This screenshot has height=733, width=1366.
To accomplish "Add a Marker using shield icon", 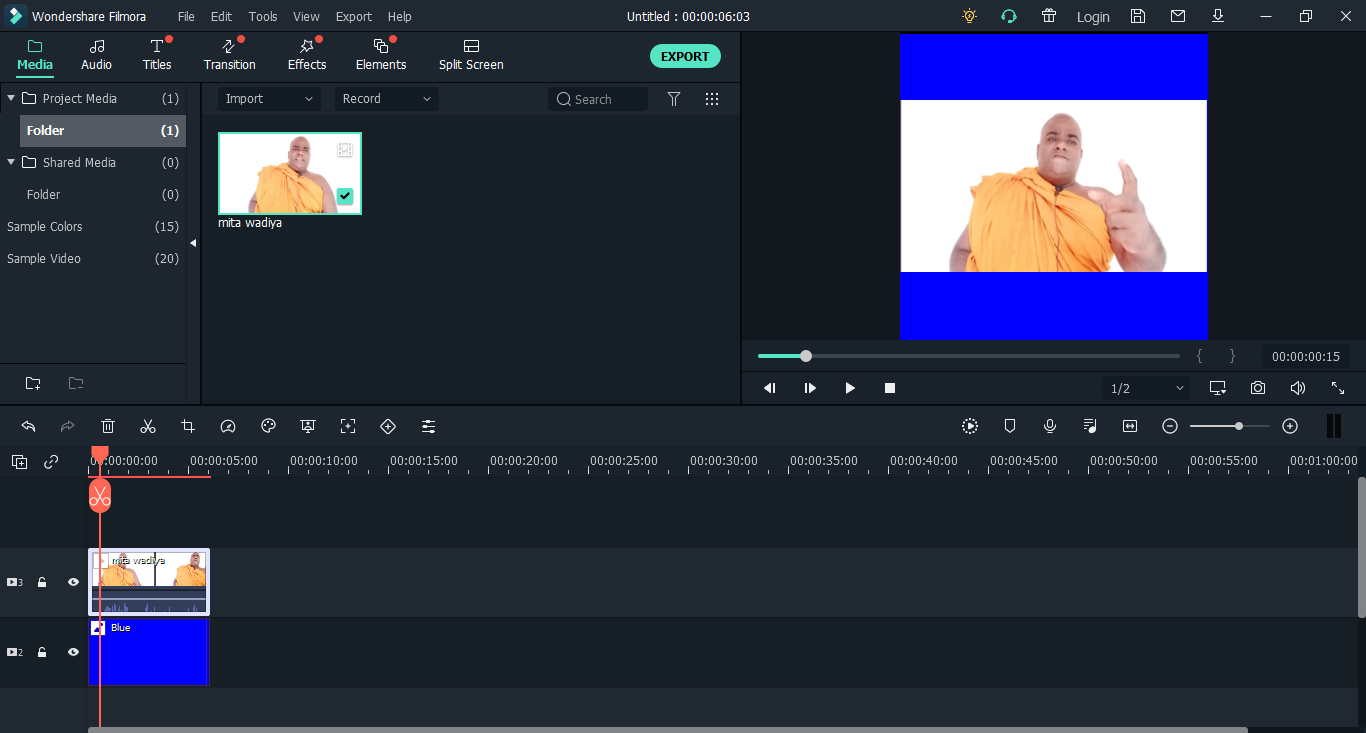I will click(x=1010, y=426).
